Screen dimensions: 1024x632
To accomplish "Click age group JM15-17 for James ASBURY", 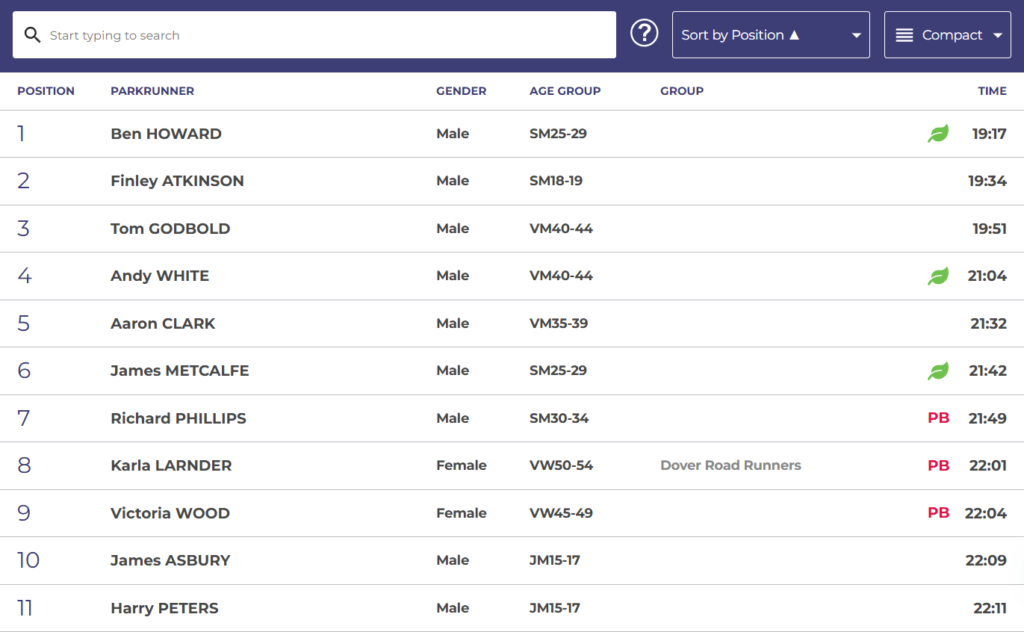I will point(554,560).
